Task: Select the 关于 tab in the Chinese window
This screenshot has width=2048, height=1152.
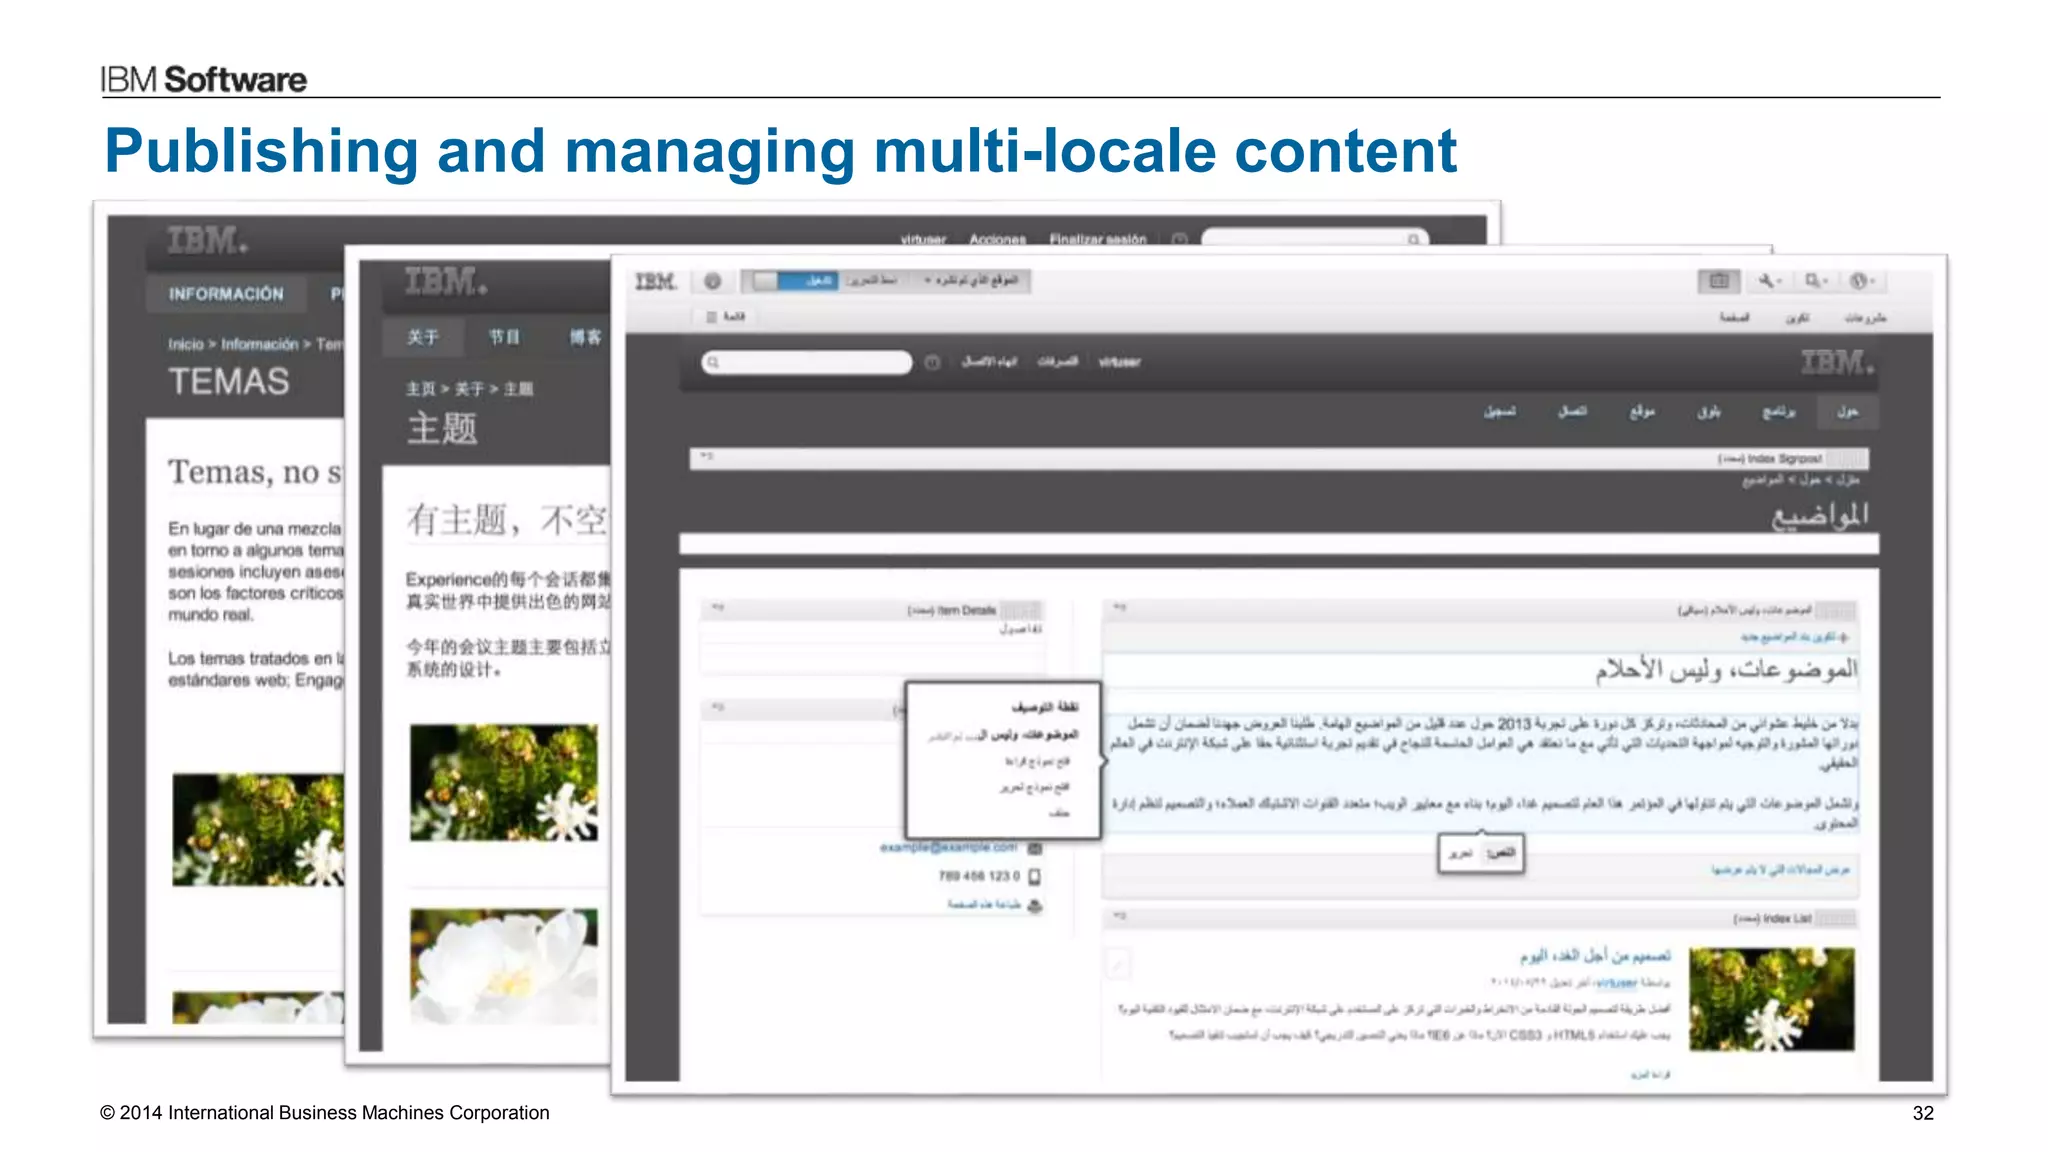Action: pos(423,338)
